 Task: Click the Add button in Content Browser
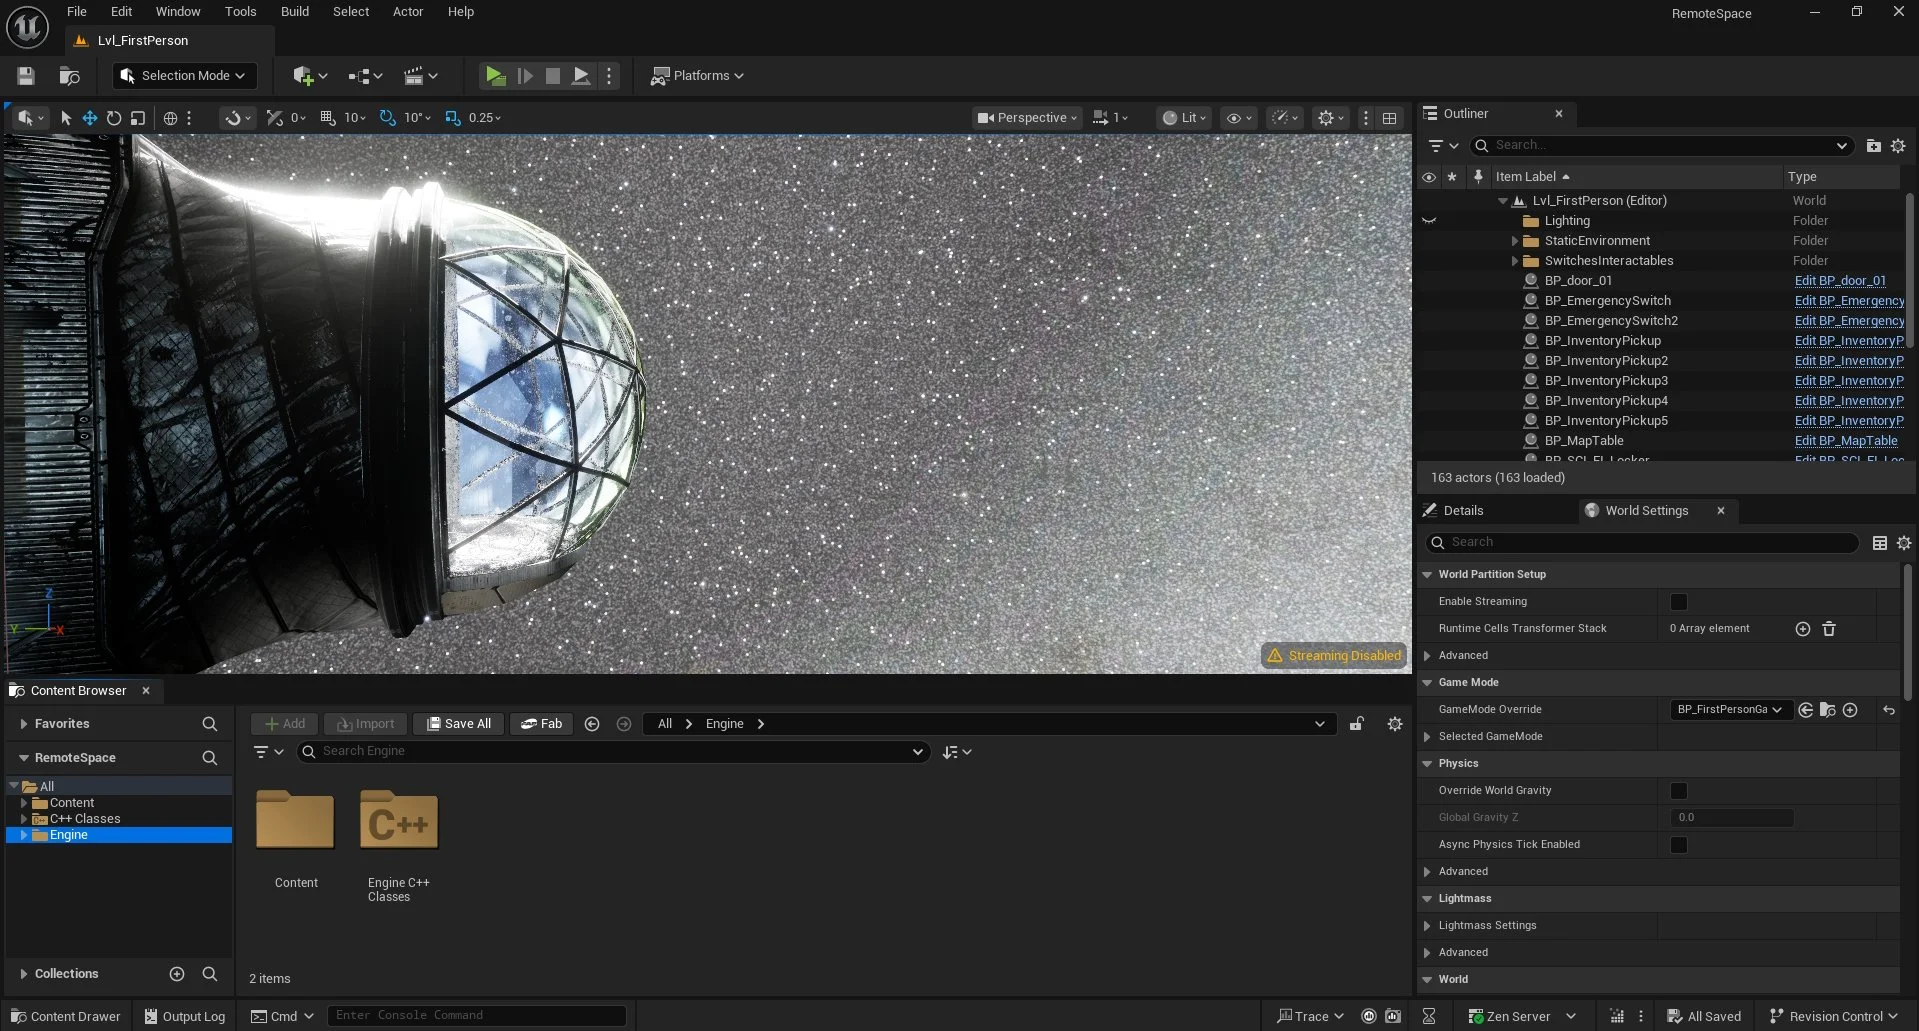[285, 724]
